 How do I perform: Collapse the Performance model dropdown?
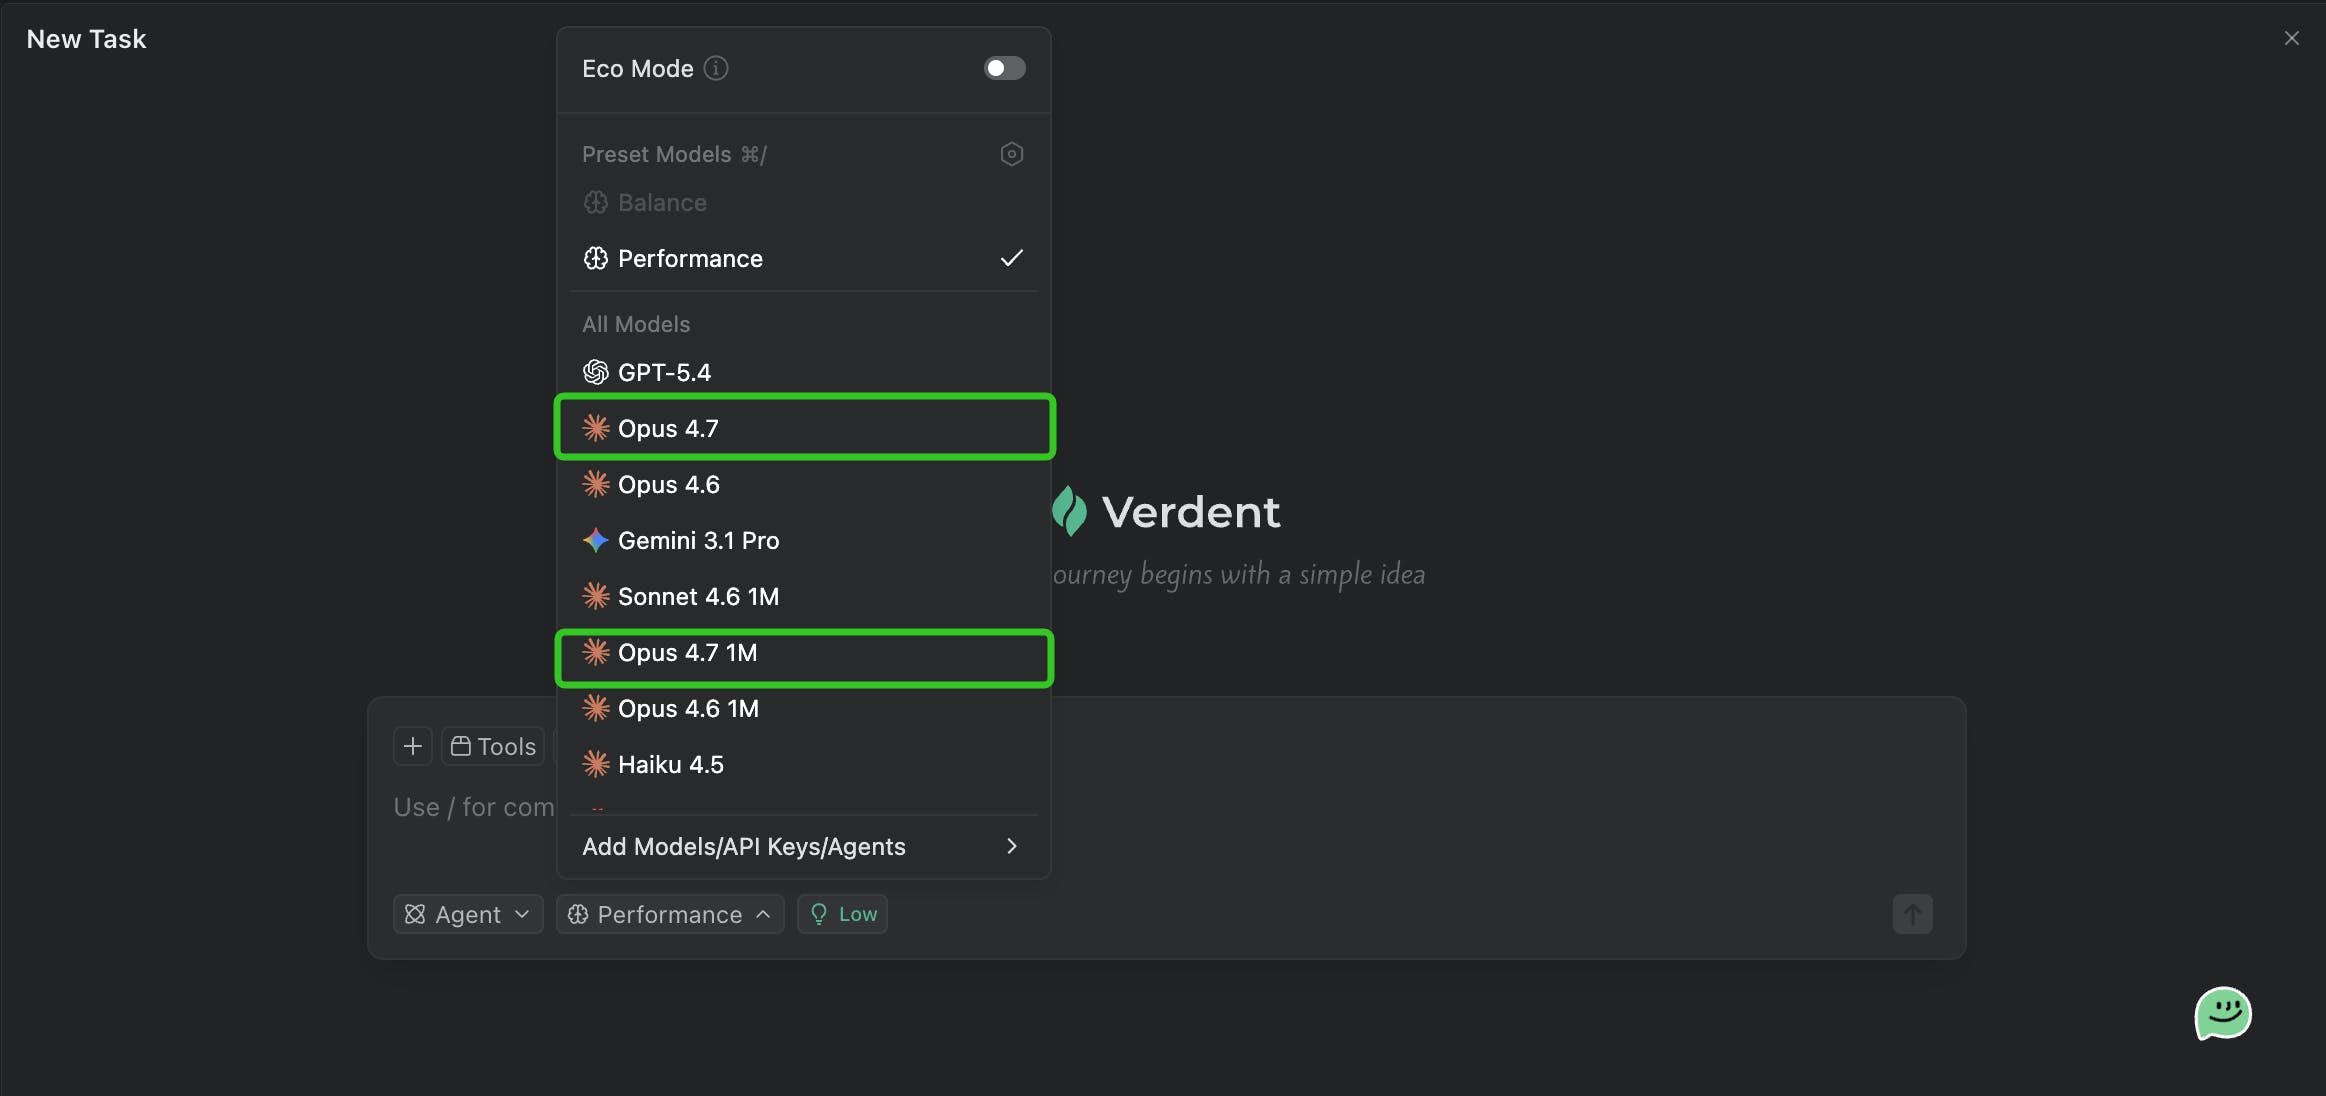(x=669, y=914)
